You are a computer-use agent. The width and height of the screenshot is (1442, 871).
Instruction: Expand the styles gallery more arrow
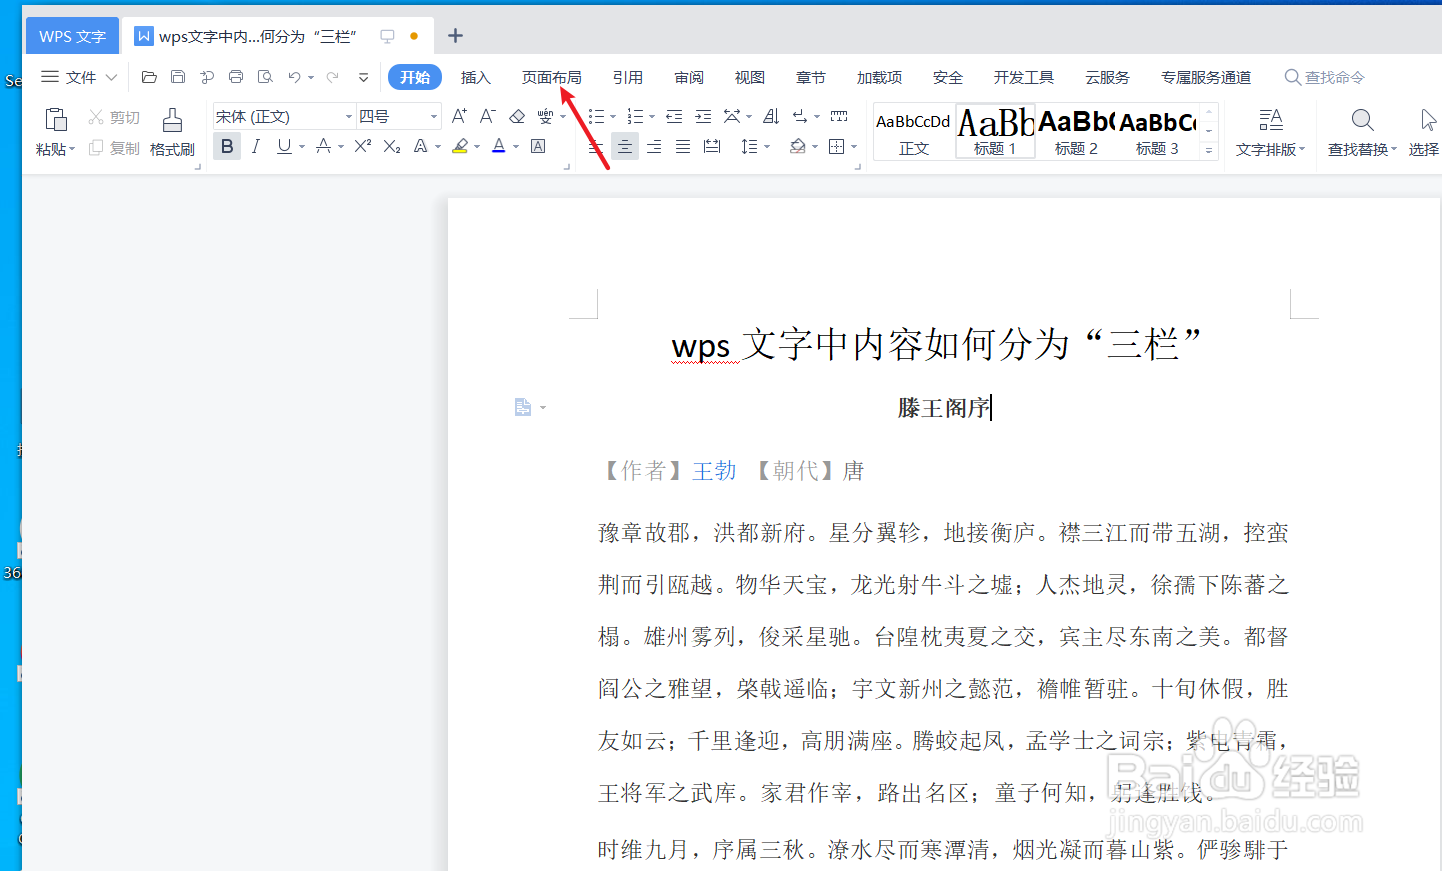coord(1209,151)
